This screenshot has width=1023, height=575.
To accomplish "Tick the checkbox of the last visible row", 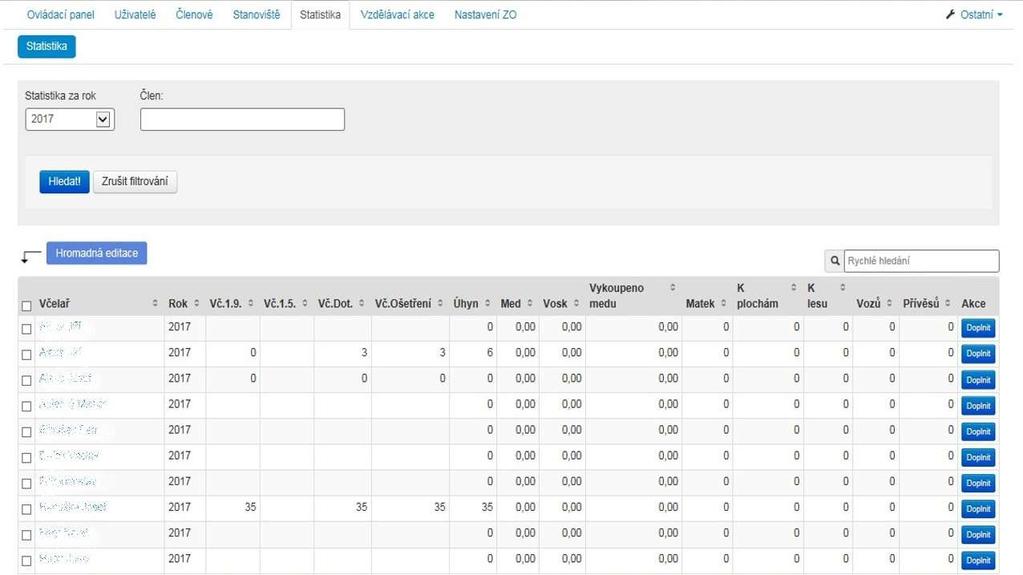I will [27, 561].
